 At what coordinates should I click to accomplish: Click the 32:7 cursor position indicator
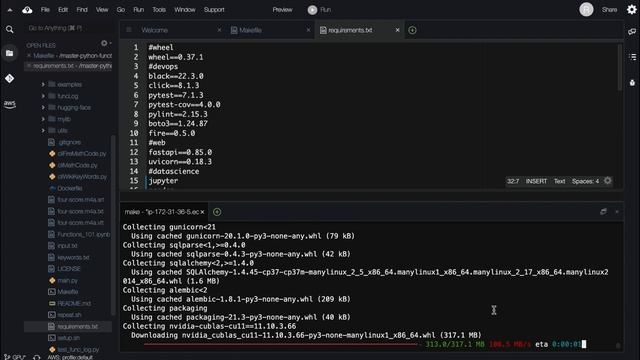point(513,181)
